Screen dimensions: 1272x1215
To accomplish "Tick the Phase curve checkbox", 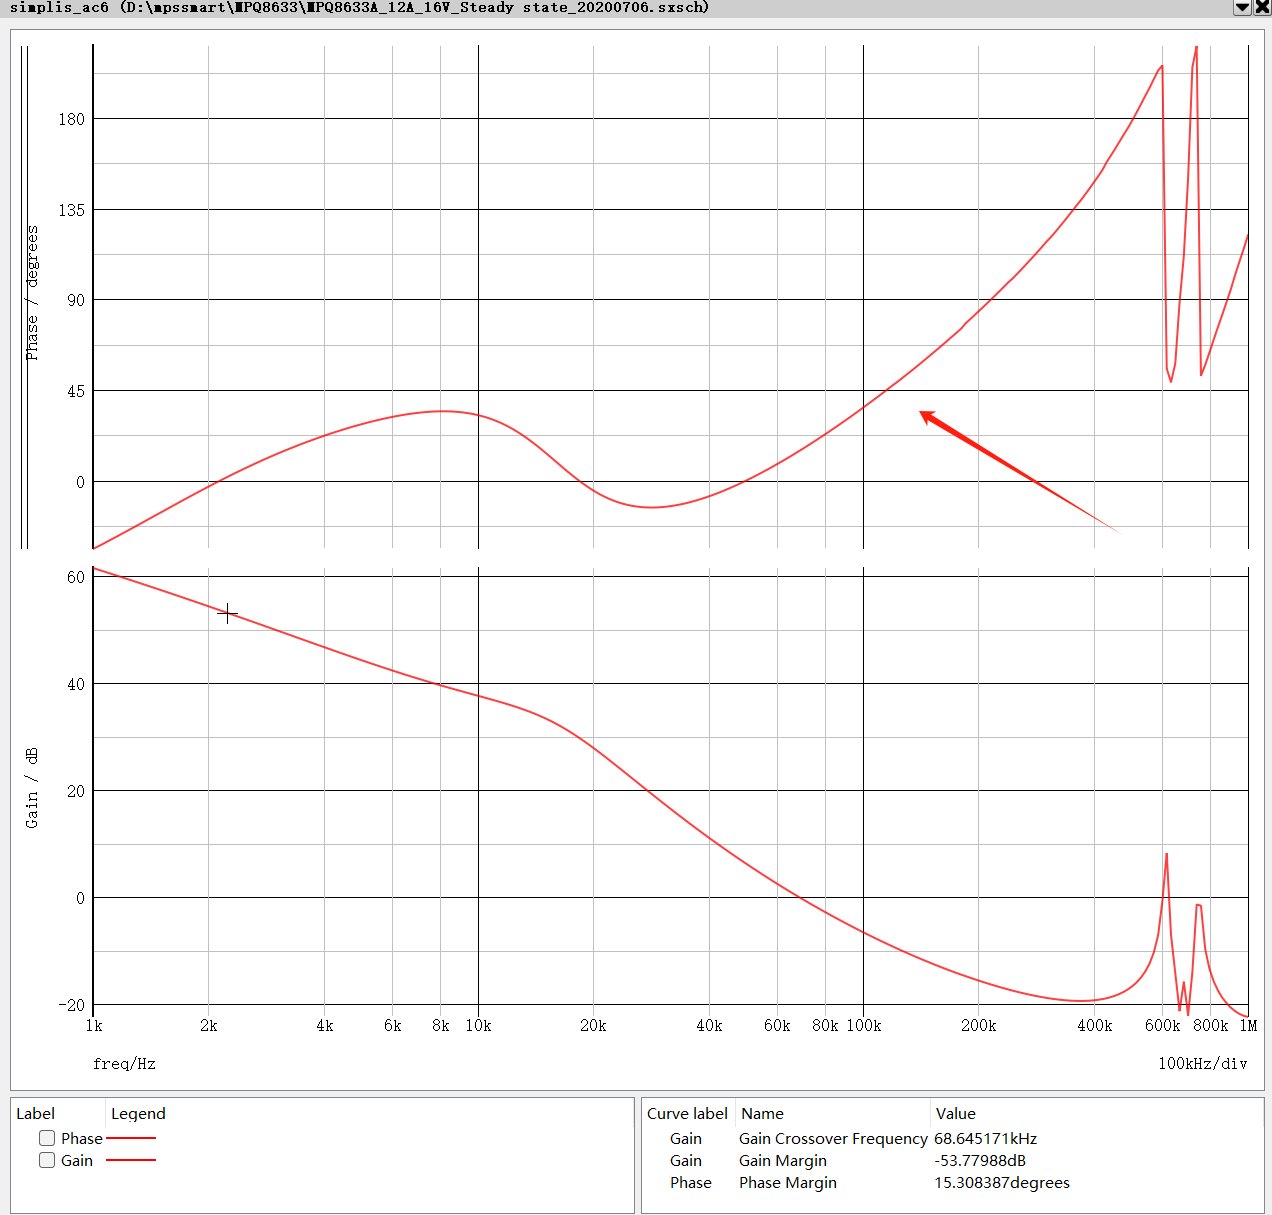I will click(x=47, y=1138).
